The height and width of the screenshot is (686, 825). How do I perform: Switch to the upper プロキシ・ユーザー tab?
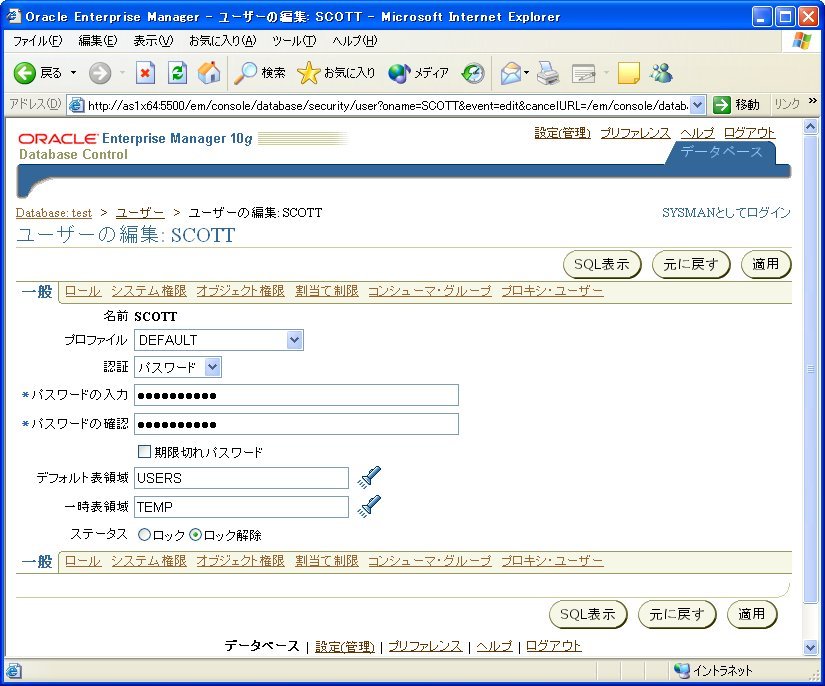552,291
